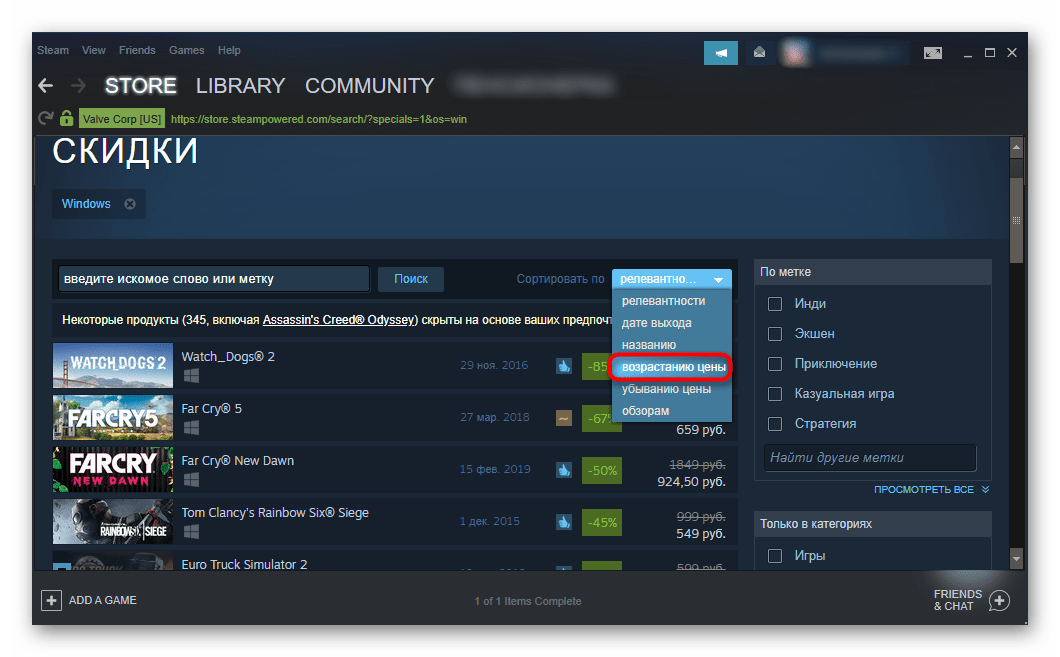Check the Стратегия tag checkbox

point(775,424)
